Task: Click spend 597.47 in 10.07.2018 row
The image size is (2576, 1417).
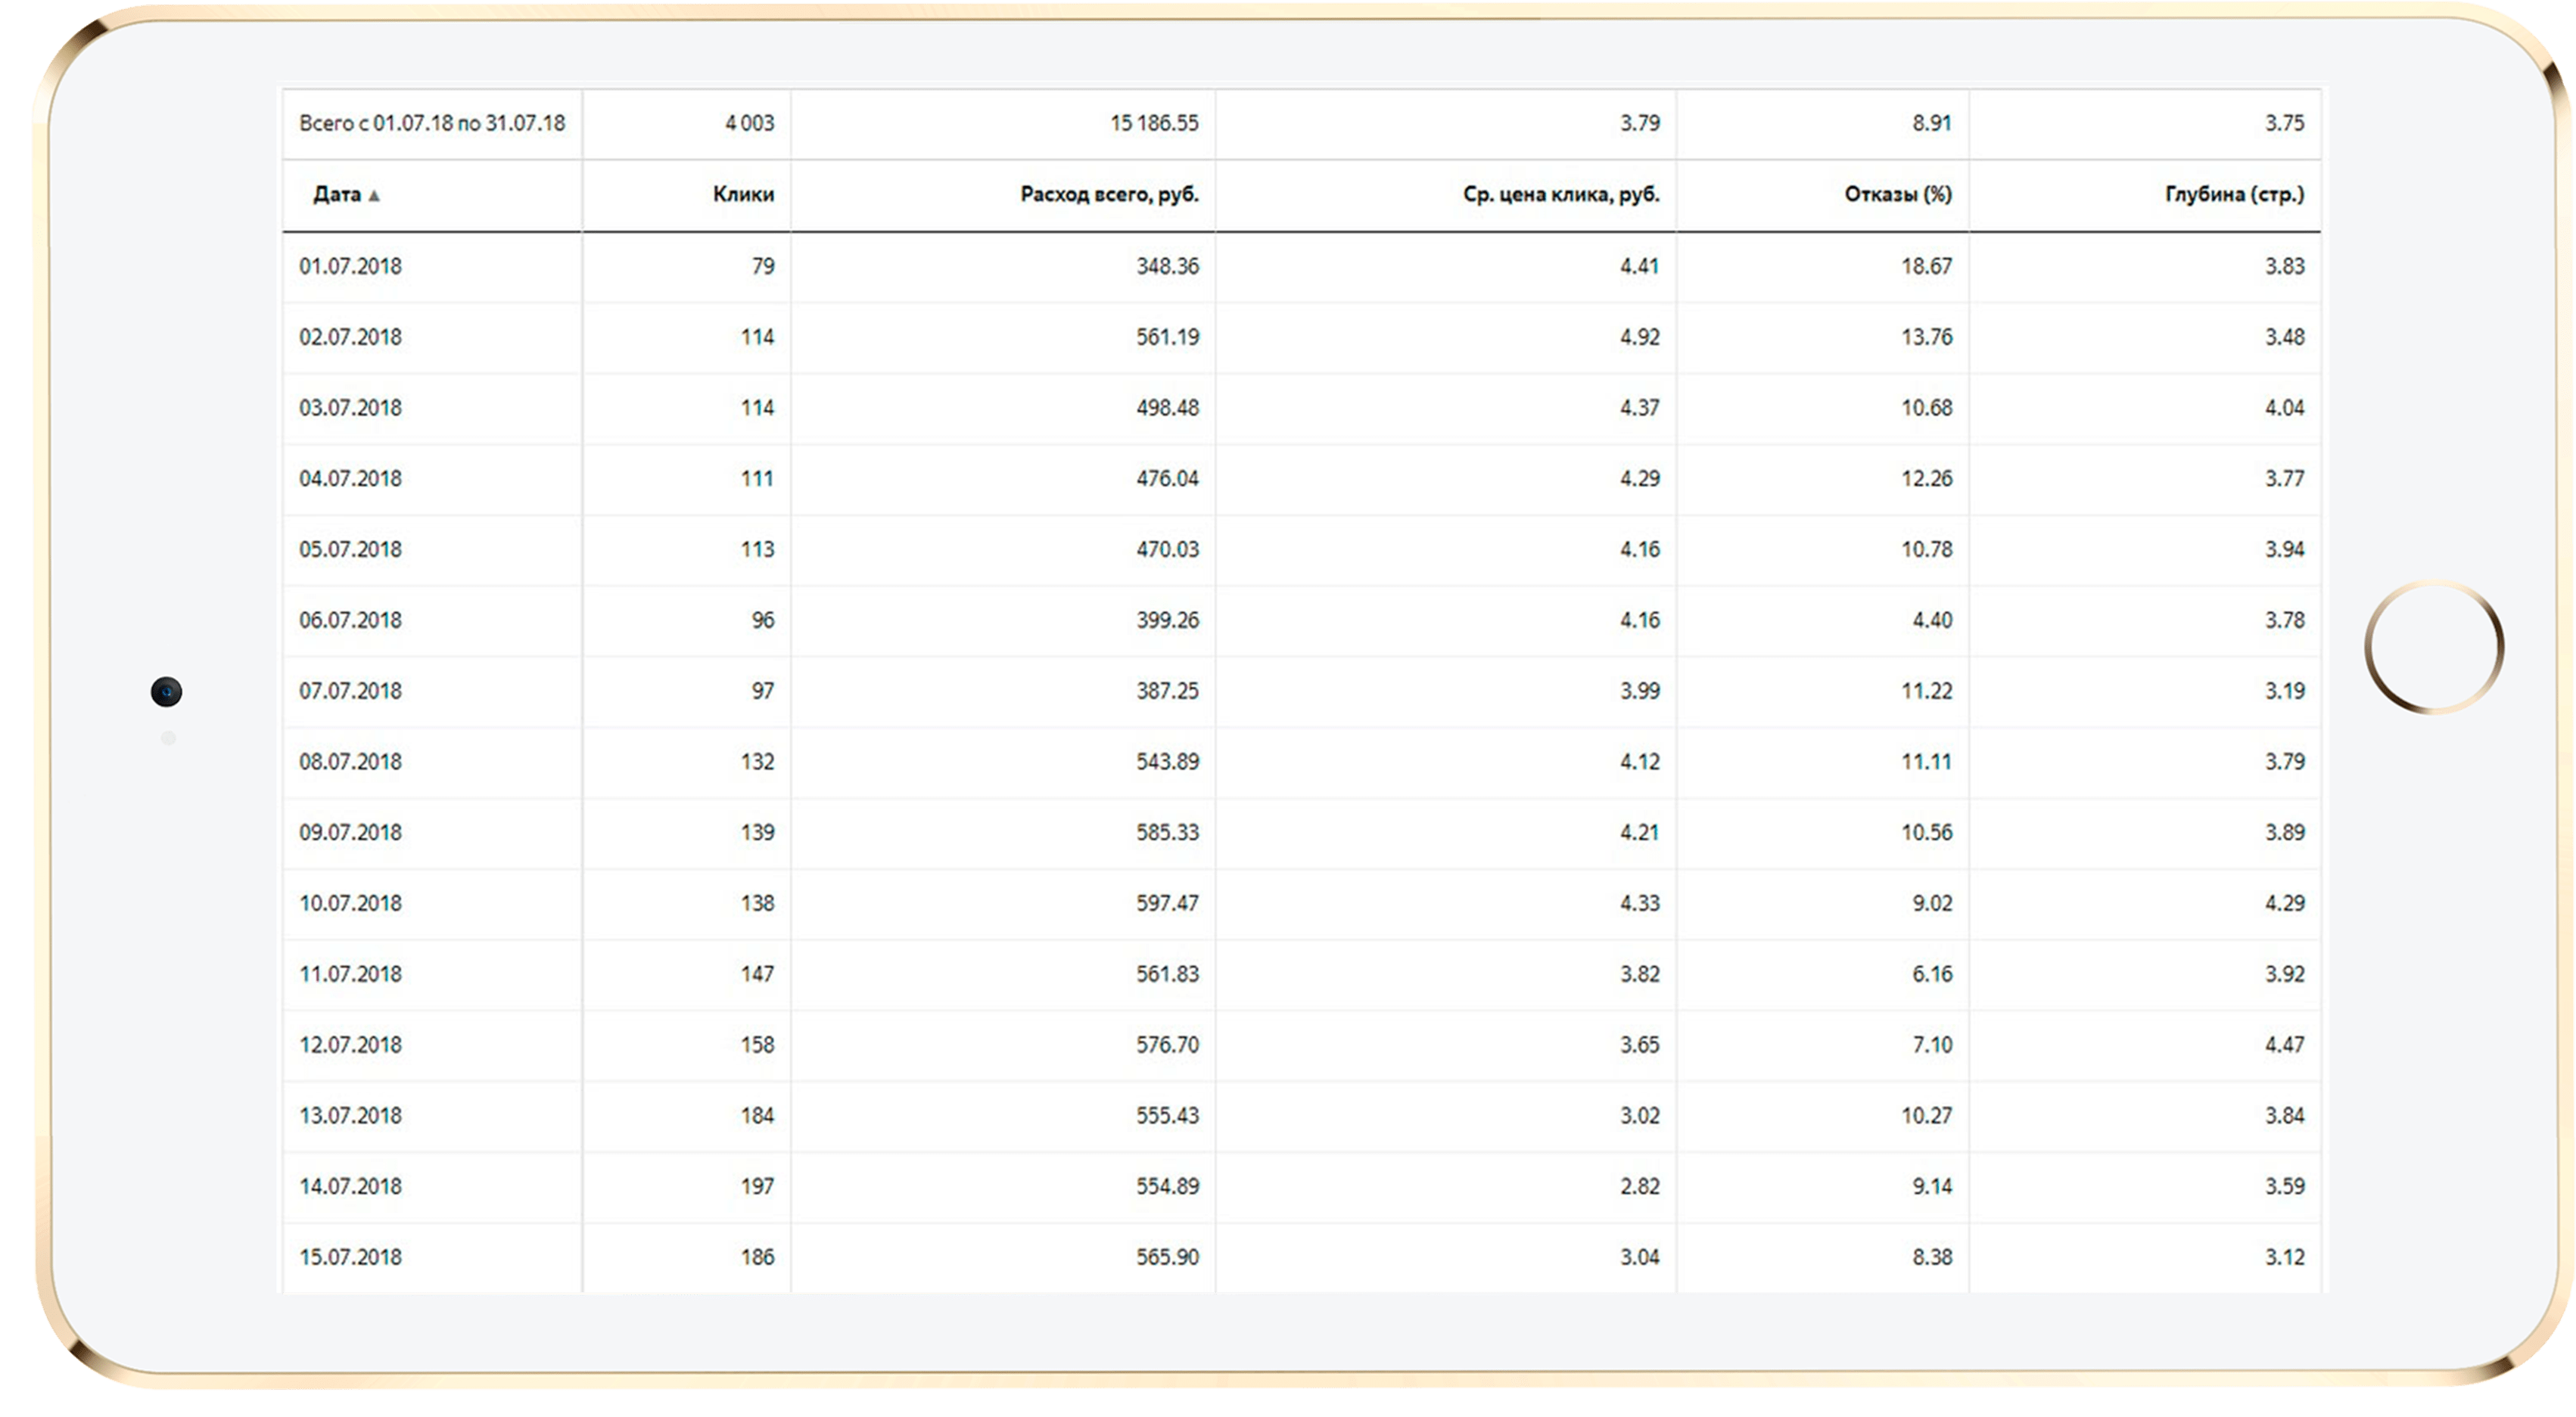Action: pos(1166,903)
